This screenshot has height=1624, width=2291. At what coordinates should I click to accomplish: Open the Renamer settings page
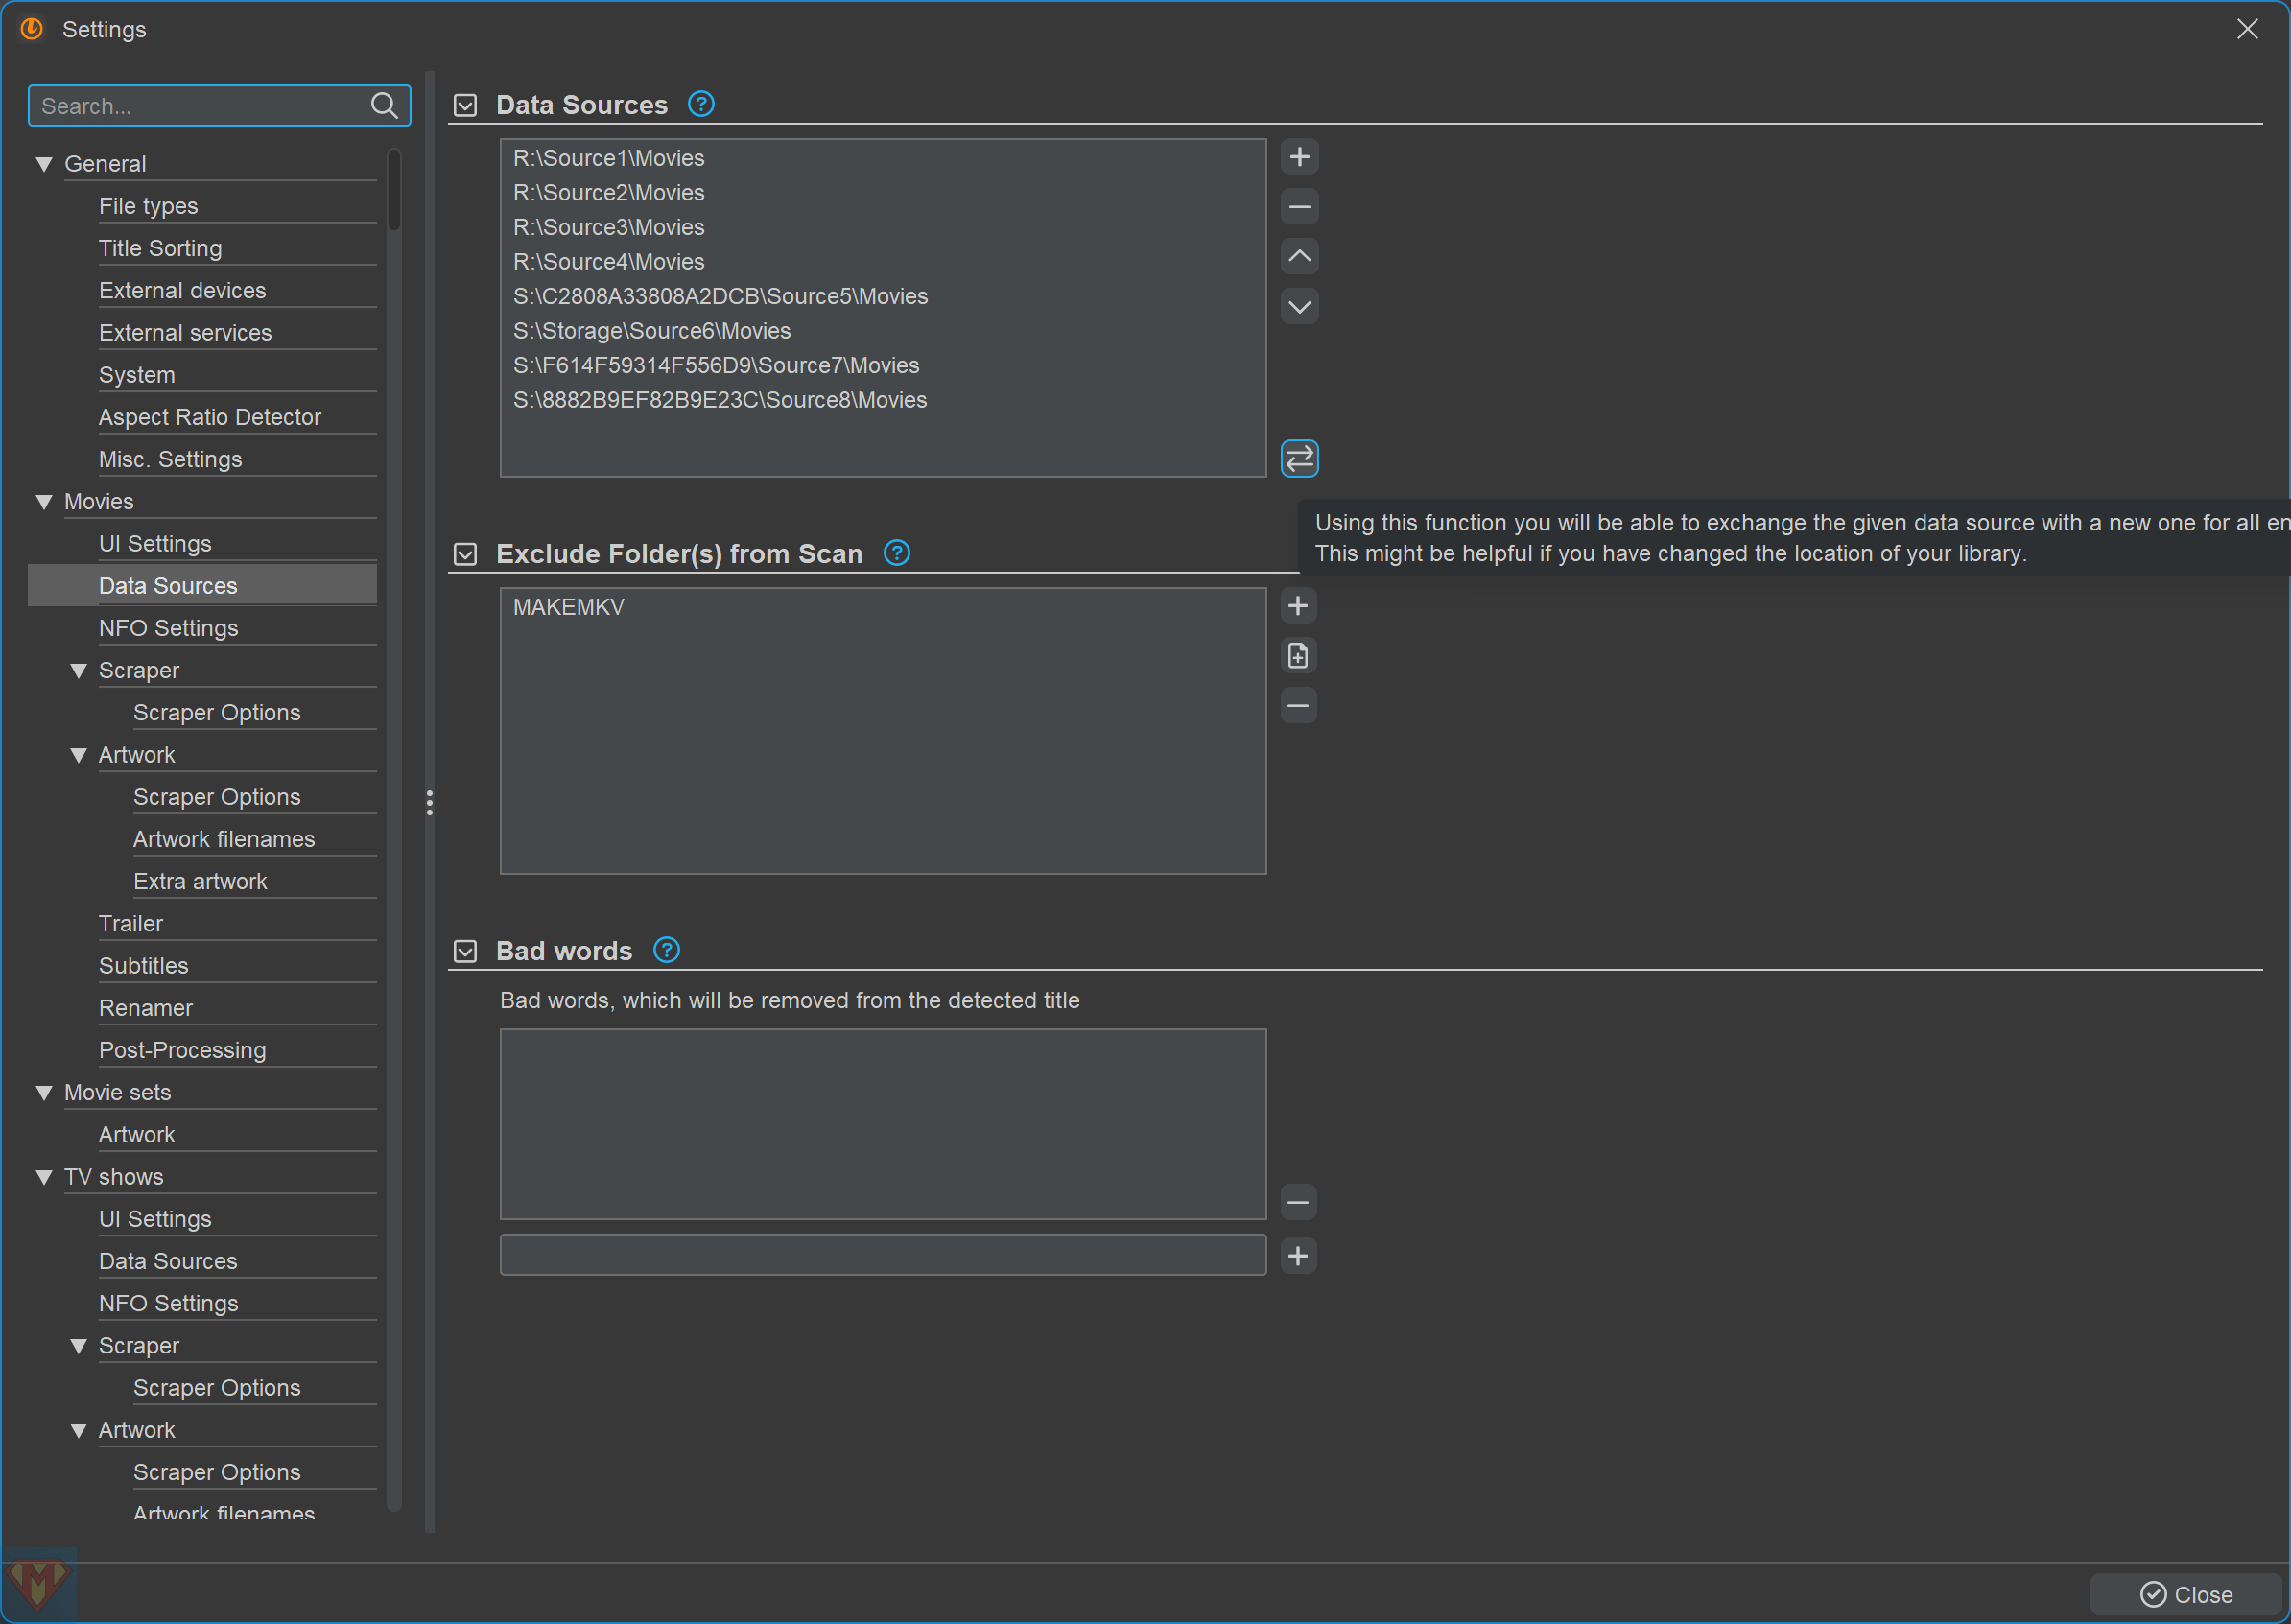146,1008
